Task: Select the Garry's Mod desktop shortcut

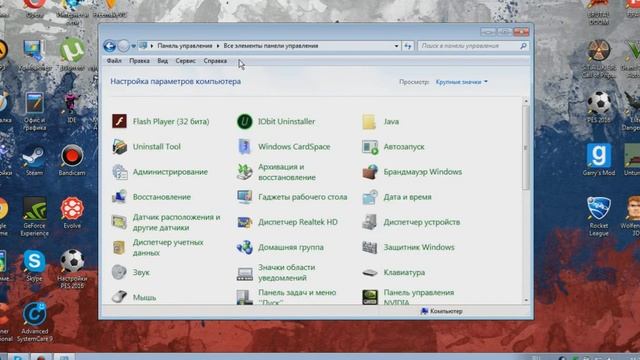Action: pos(599,160)
